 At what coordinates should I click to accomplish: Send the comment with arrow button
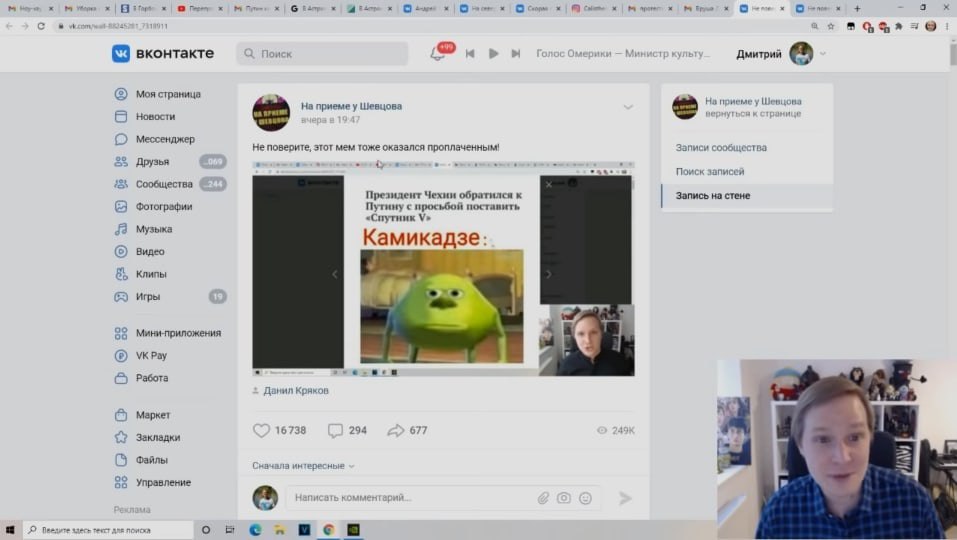coord(625,499)
